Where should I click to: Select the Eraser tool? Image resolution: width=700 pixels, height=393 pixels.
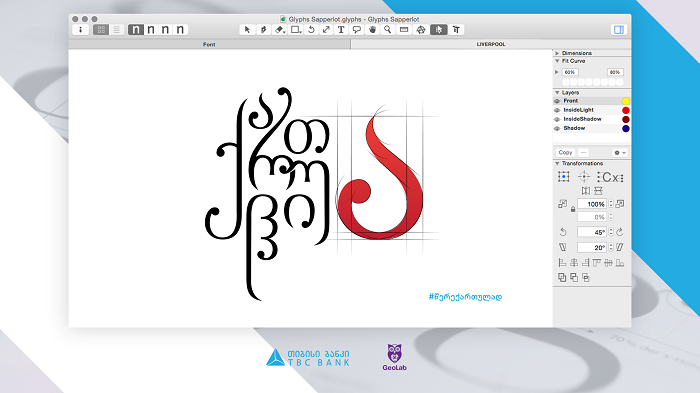pyautogui.click(x=279, y=29)
